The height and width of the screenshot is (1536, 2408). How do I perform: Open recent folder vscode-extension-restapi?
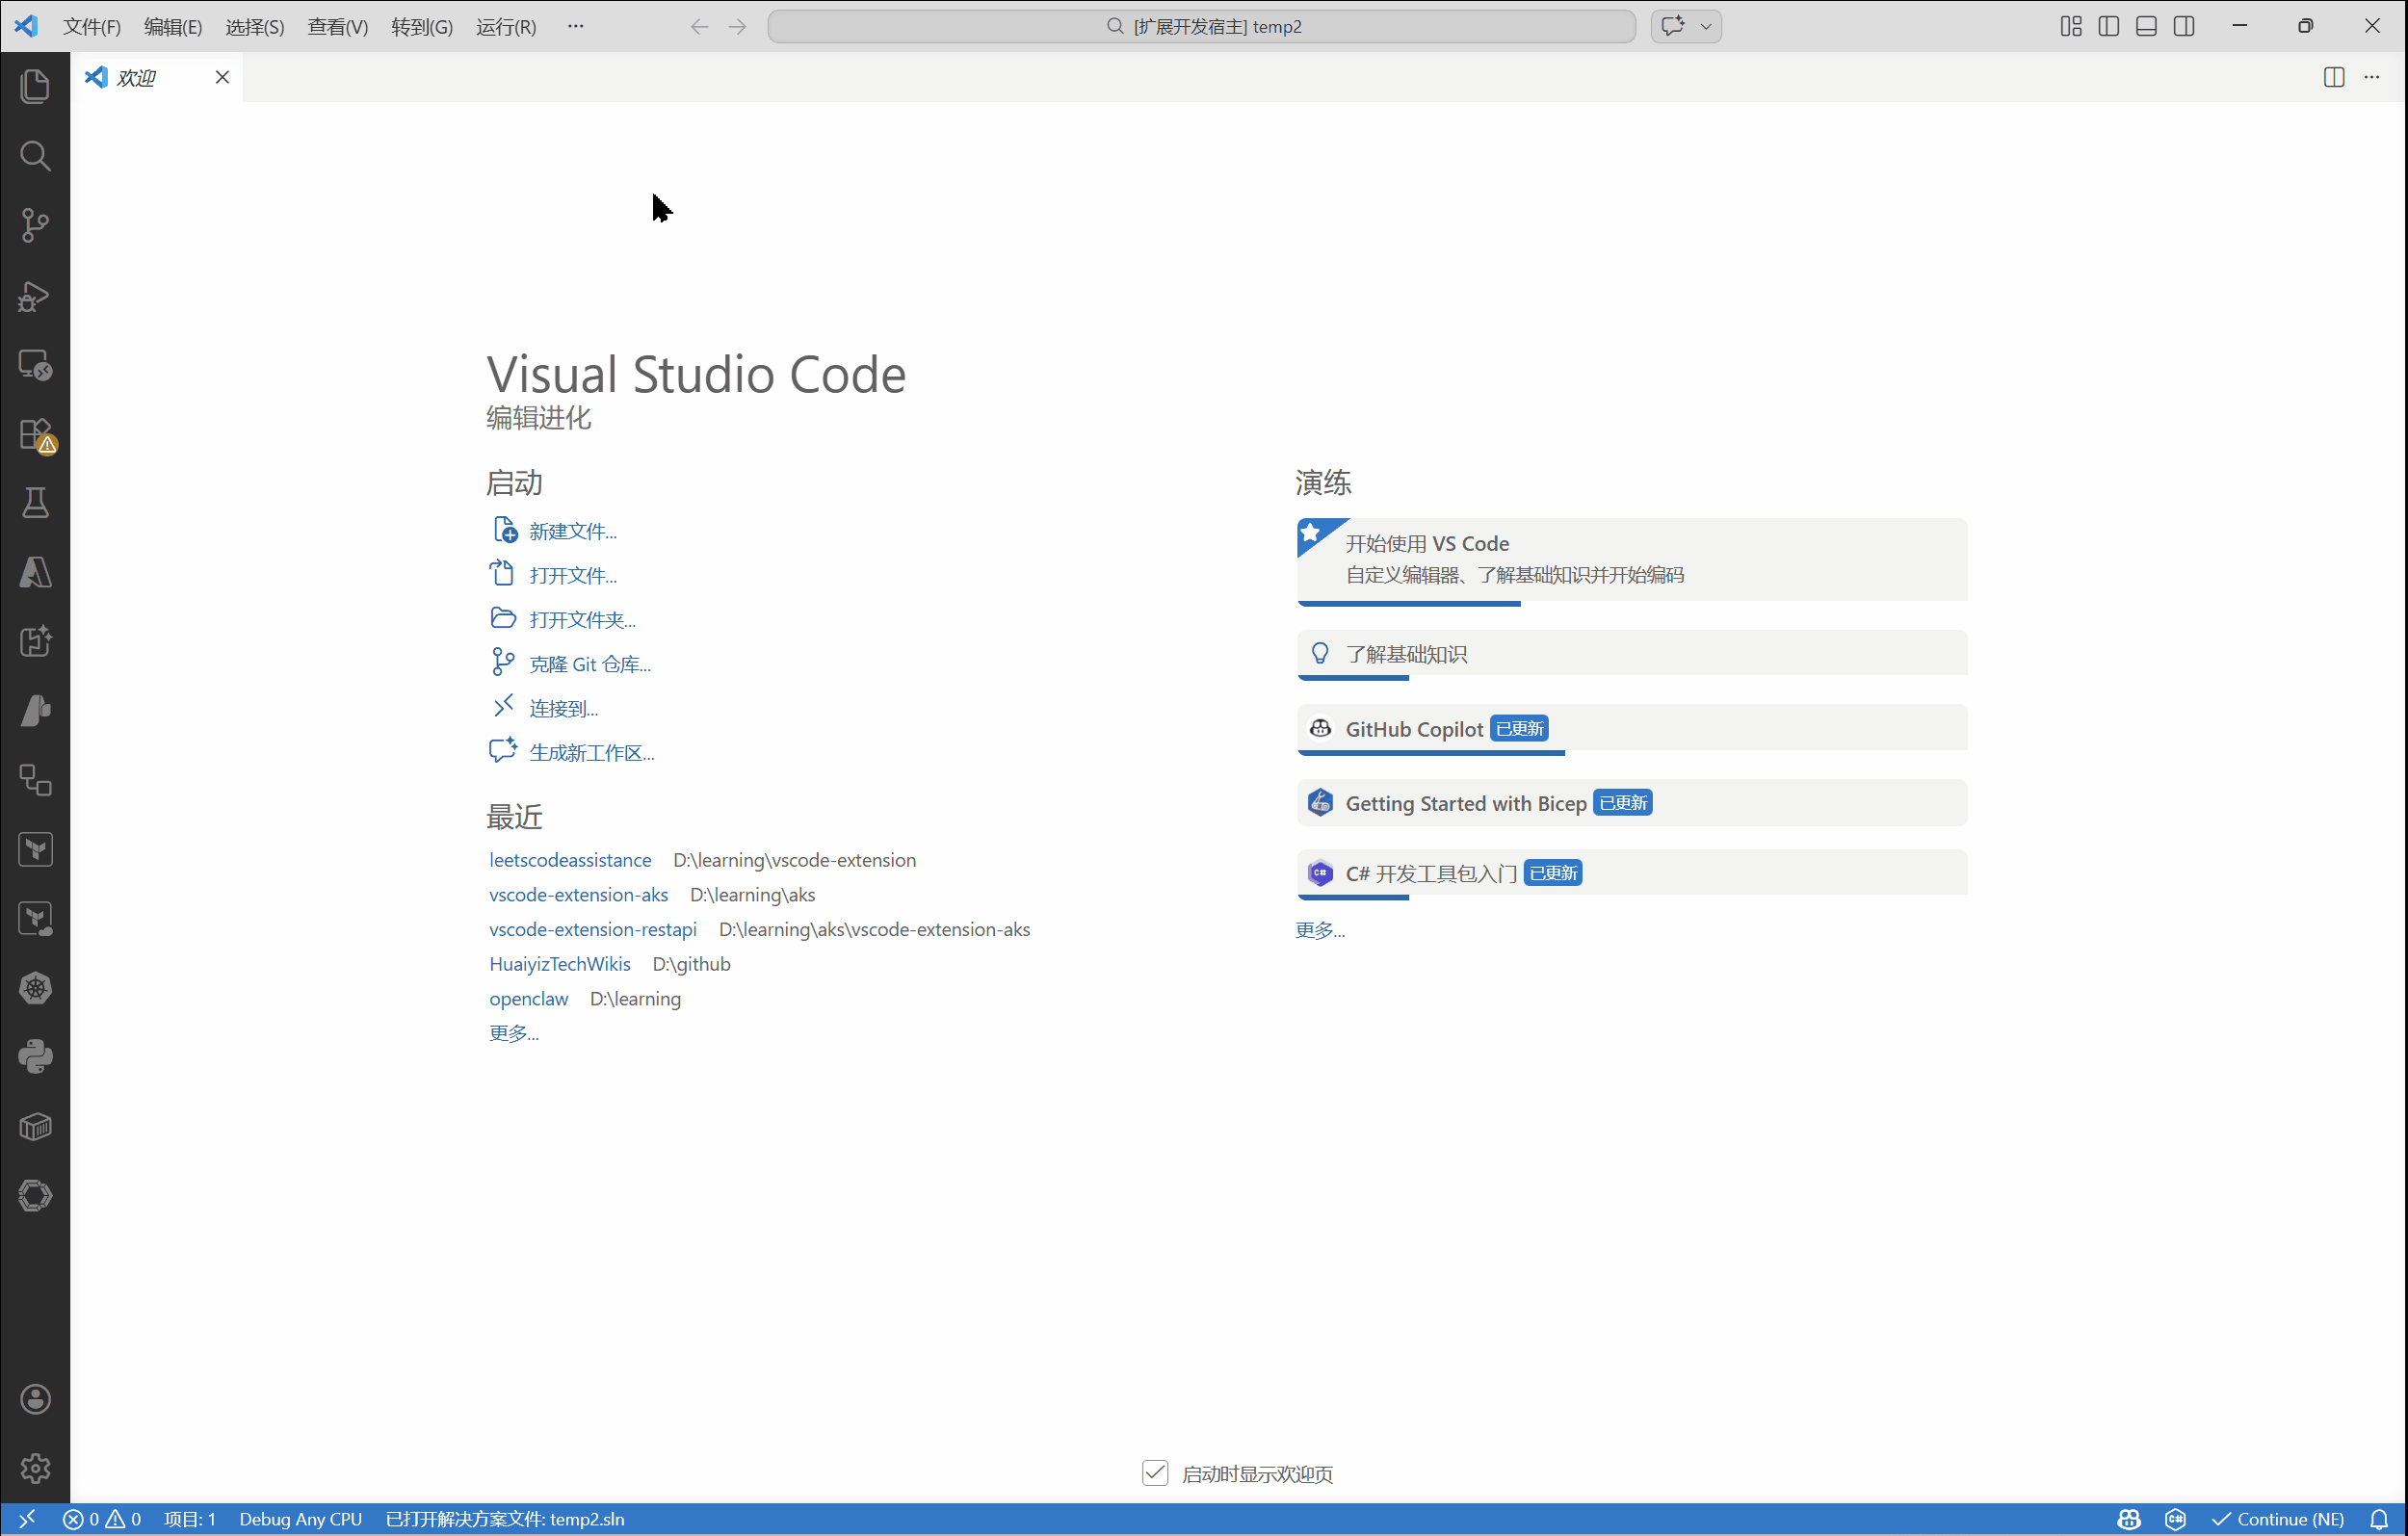tap(593, 929)
